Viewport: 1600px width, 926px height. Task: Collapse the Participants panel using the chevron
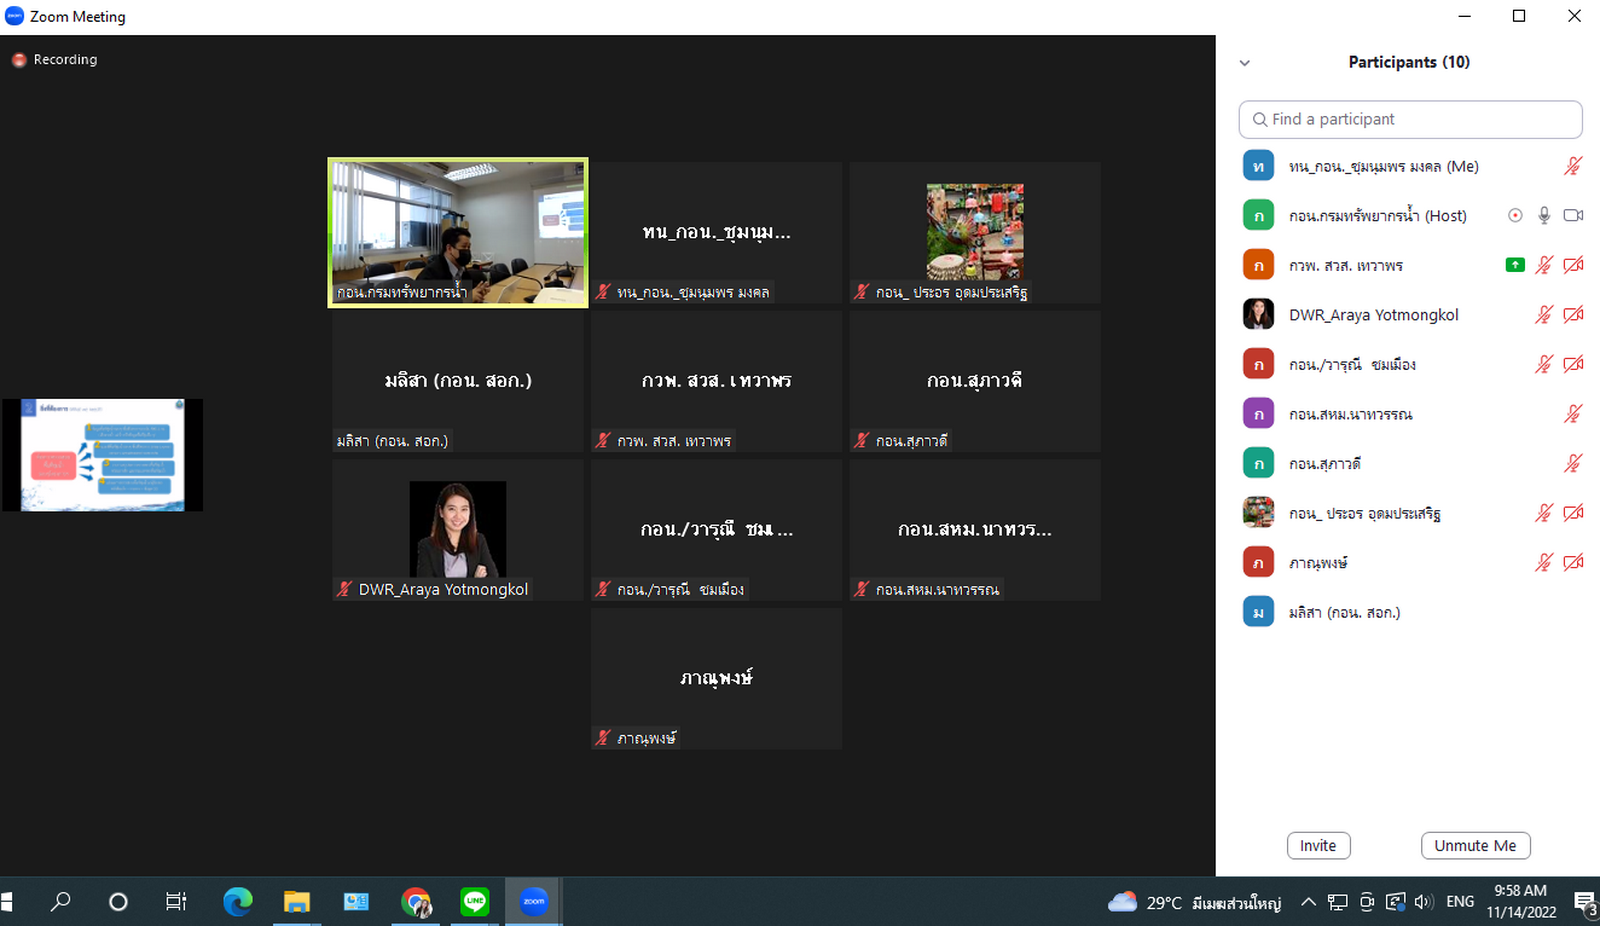(1245, 63)
